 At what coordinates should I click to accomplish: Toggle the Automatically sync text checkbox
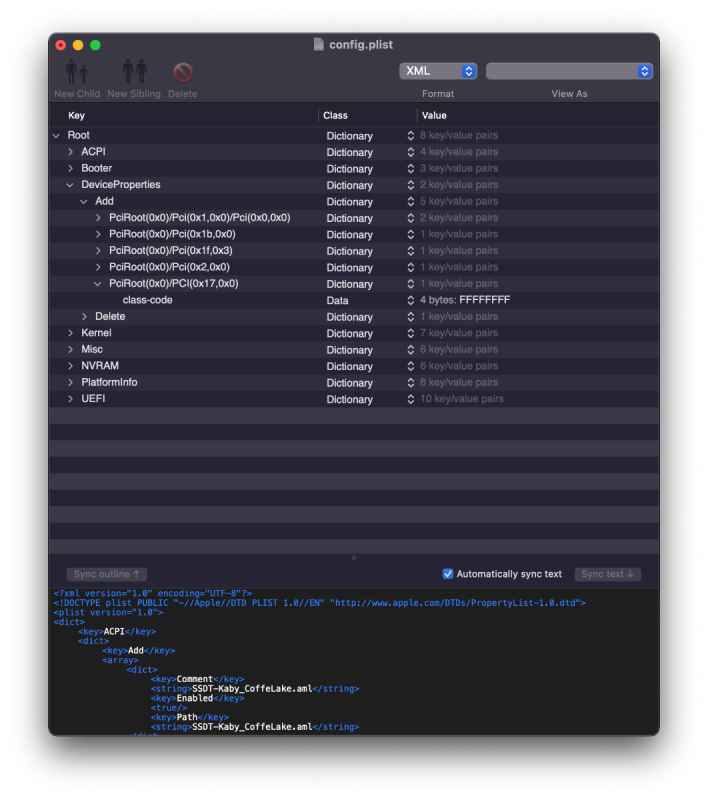click(x=448, y=574)
